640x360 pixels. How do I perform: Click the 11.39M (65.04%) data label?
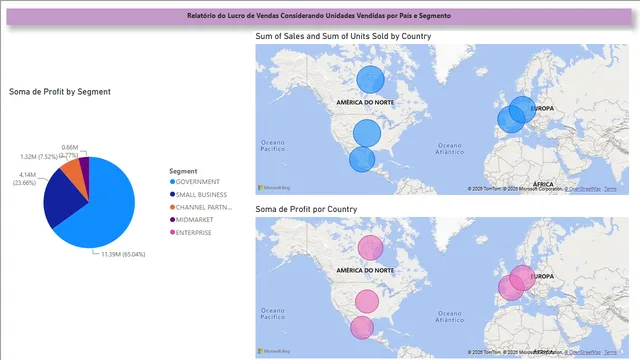click(123, 254)
